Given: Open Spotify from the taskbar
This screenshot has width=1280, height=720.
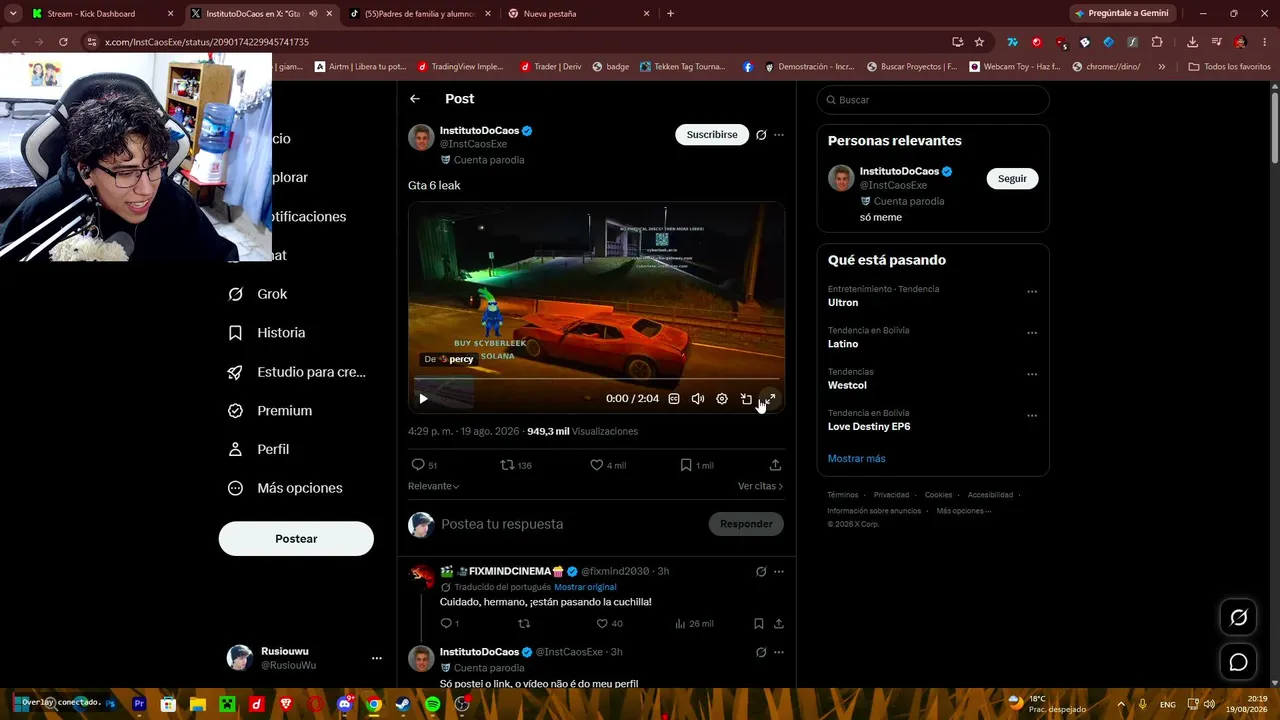Looking at the screenshot, I should (x=432, y=704).
